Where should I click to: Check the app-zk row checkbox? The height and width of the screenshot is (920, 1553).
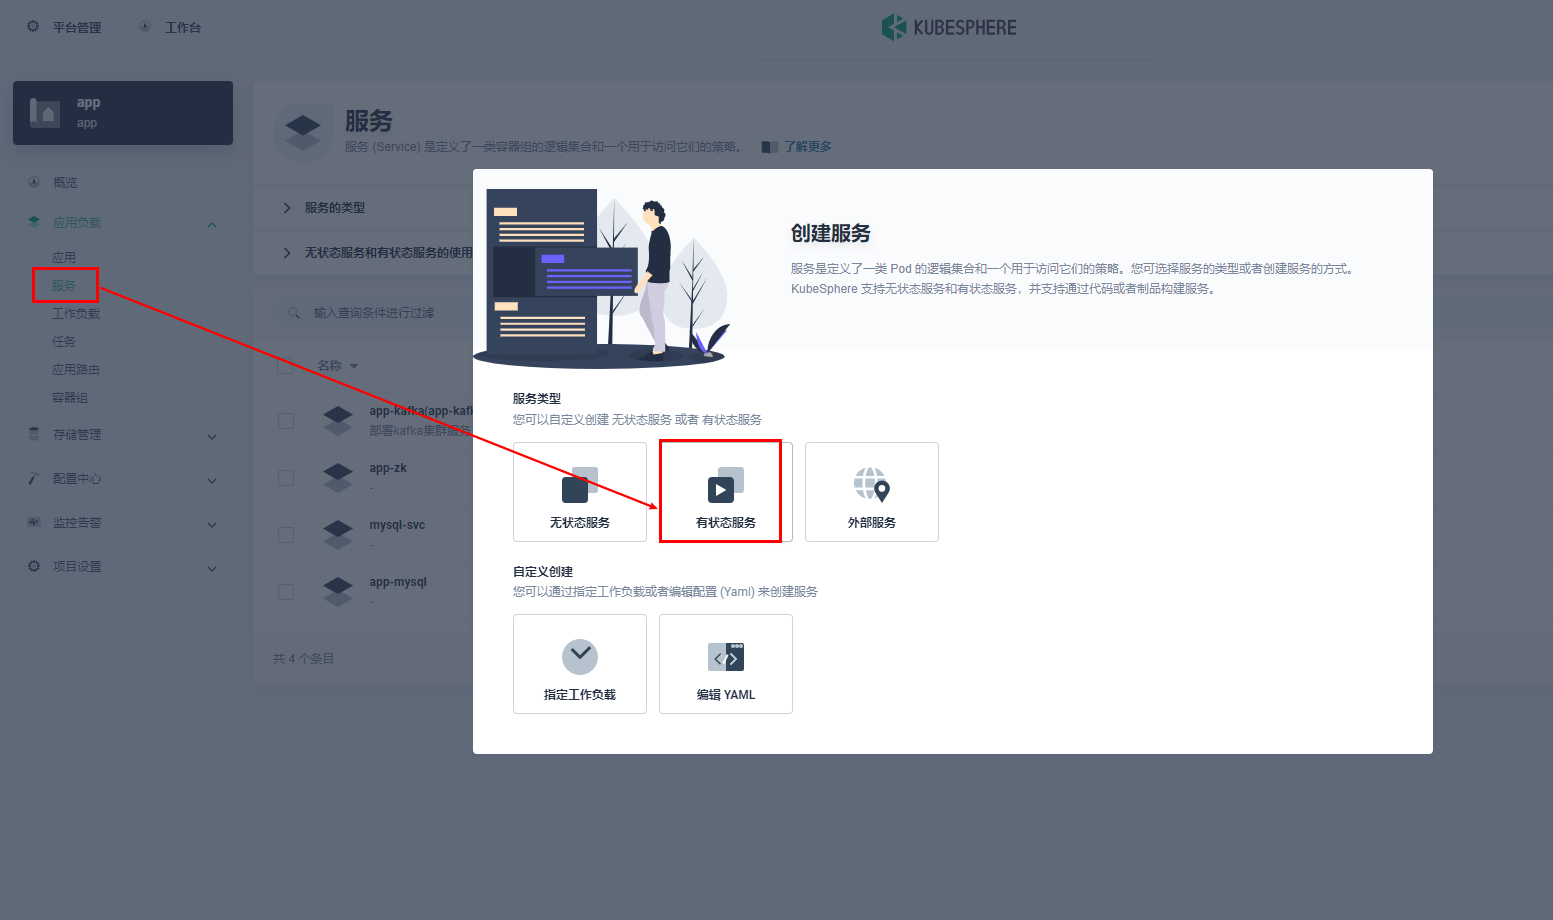pyautogui.click(x=286, y=478)
